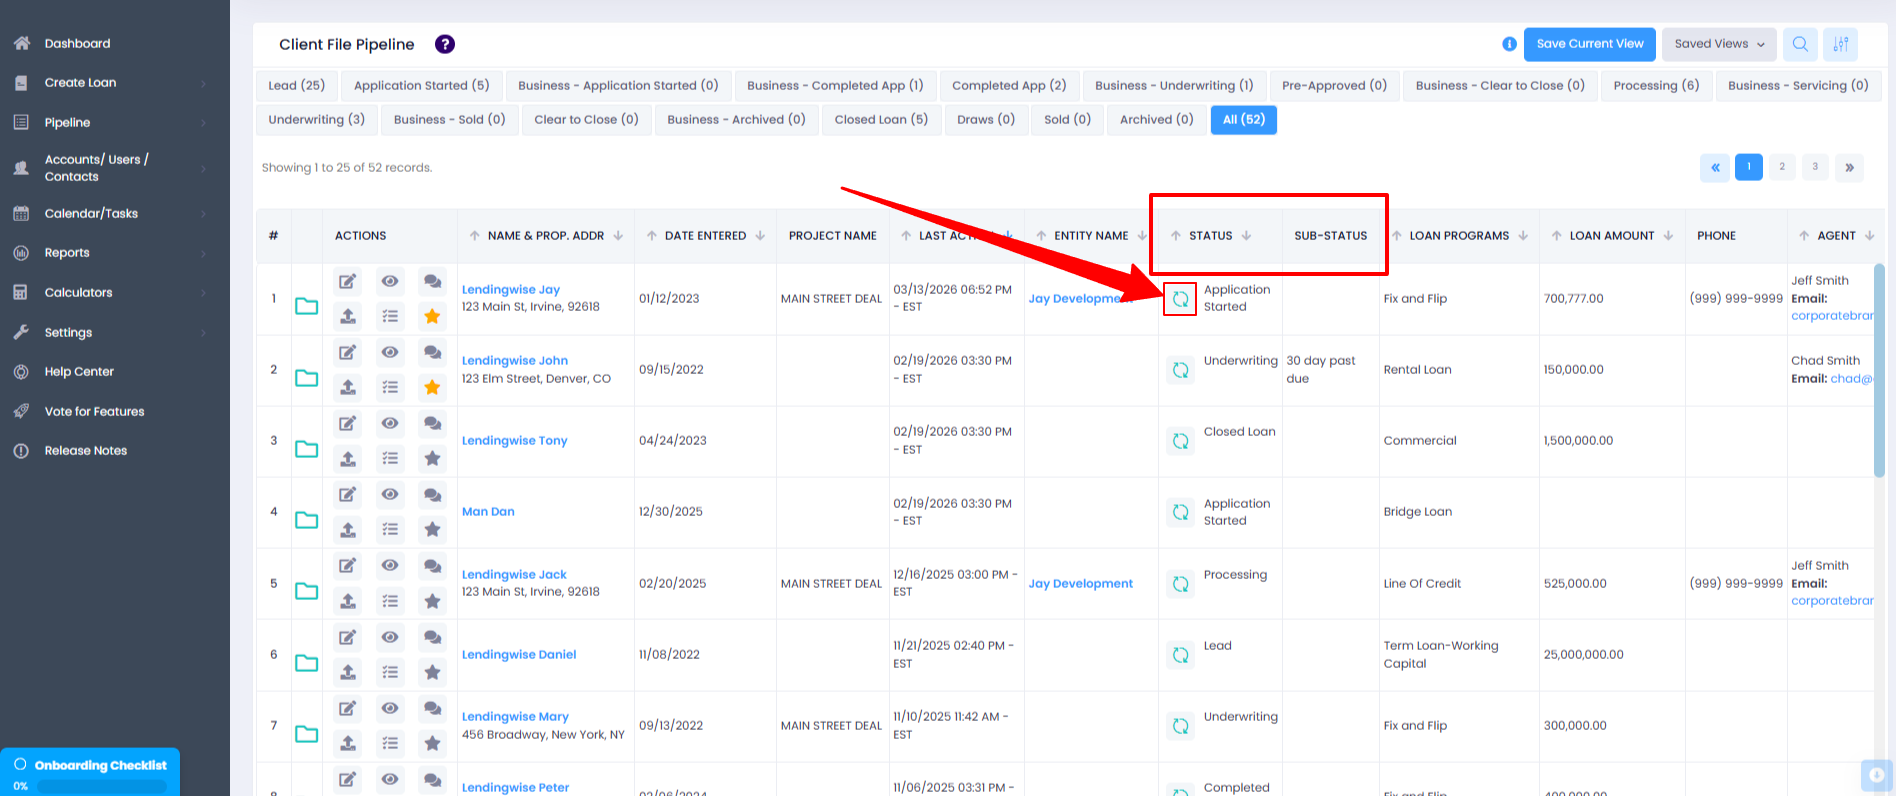Screen dimensions: 1896x796
Task: Open the Jay Development entity link in row 5
Action: [1080, 584]
